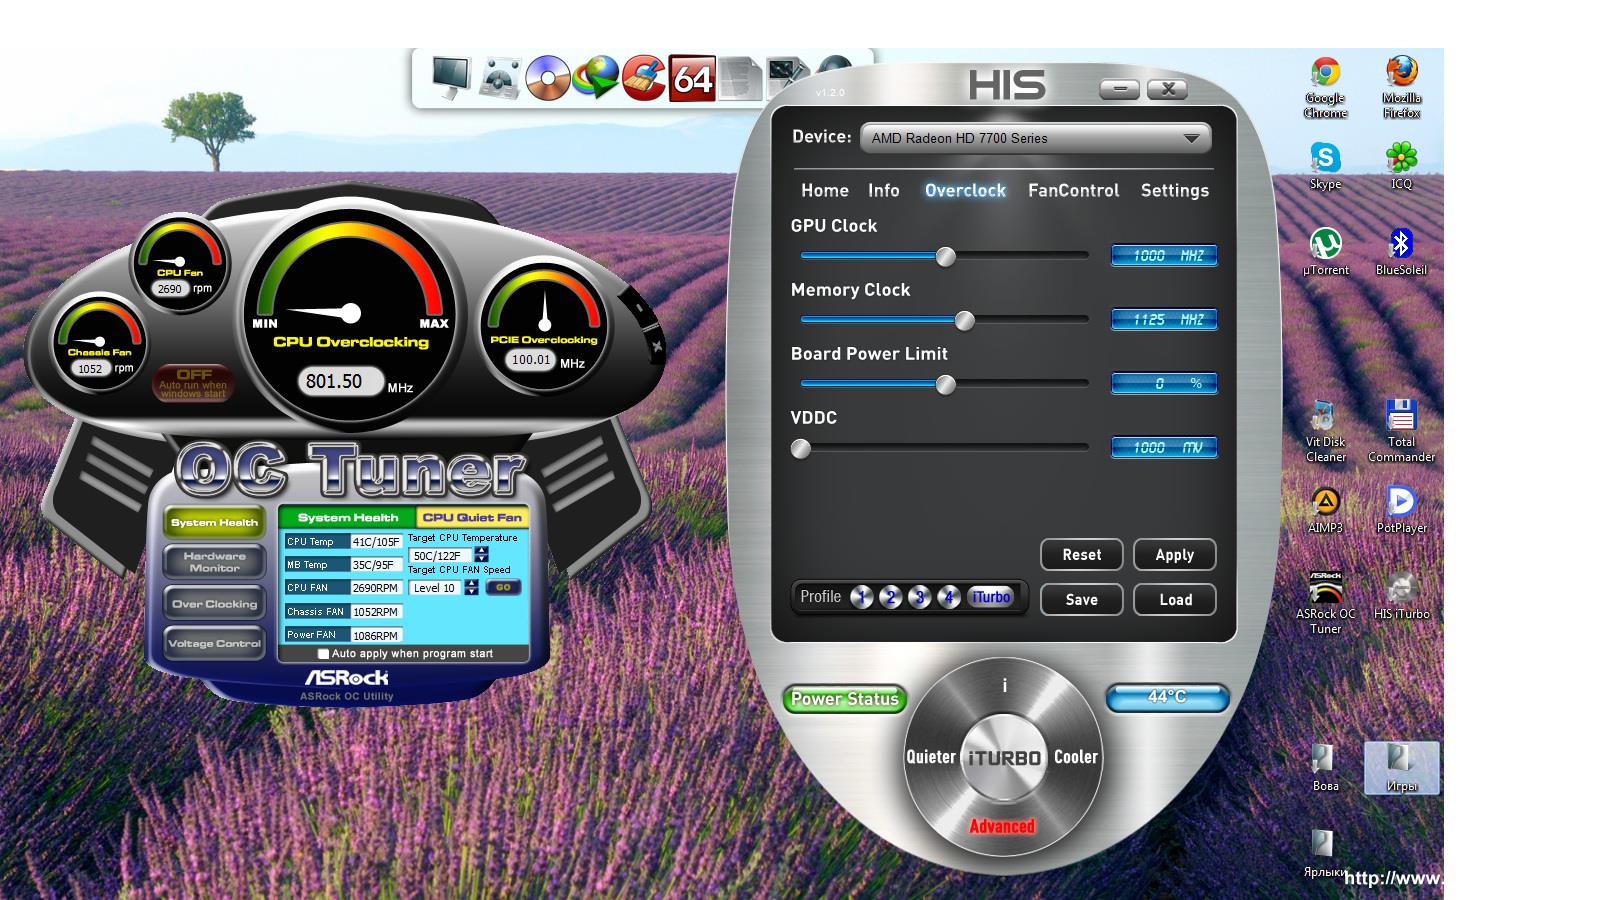This screenshot has width=1600, height=900.
Task: Open Hardware Monitor in OC Tuner
Action: point(214,562)
